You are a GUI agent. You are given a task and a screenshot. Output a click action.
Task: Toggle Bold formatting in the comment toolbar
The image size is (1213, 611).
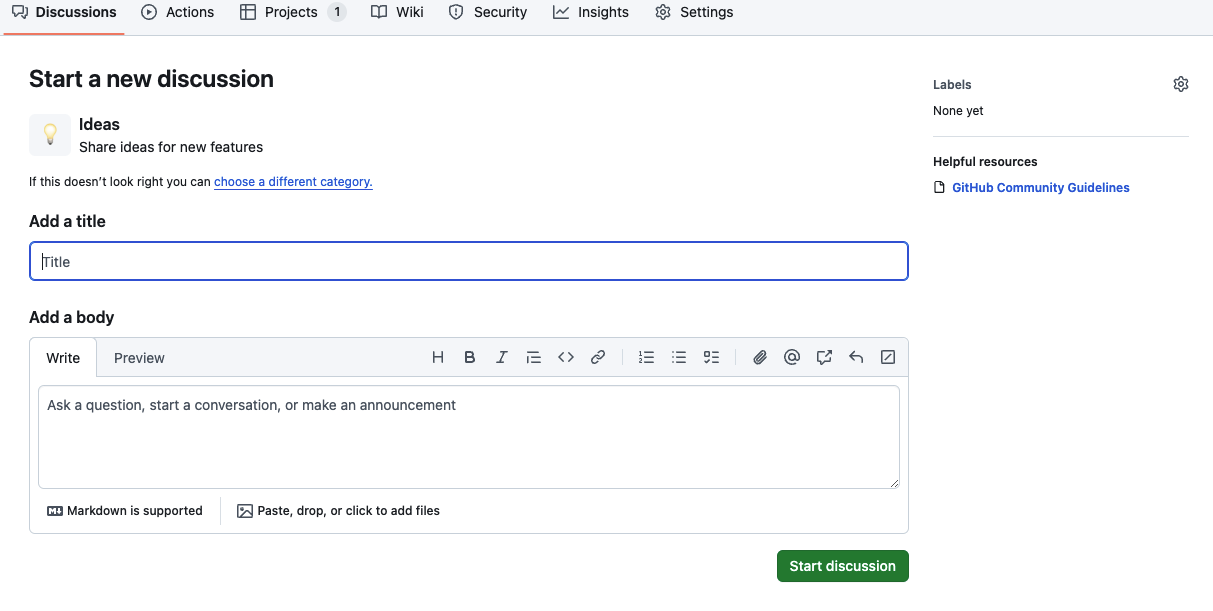coord(470,357)
